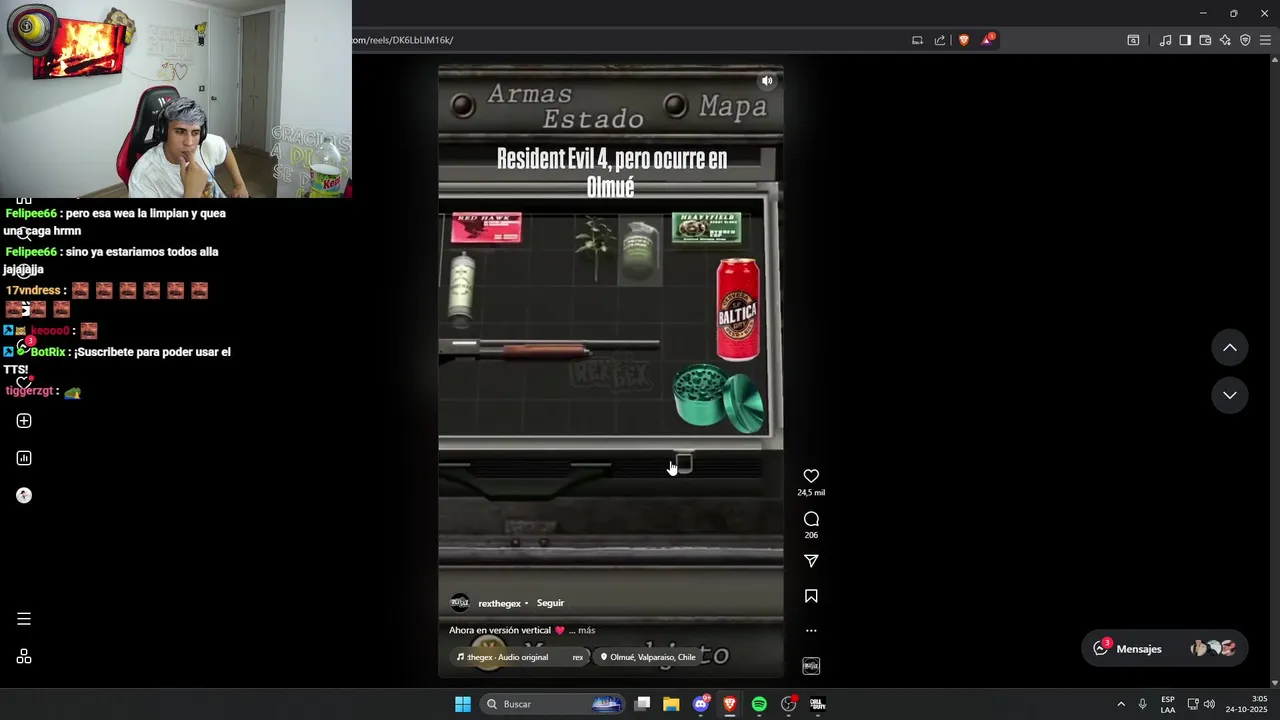Click the 17vndress chat username
Viewport: 1280px width, 720px height.
(x=33, y=290)
